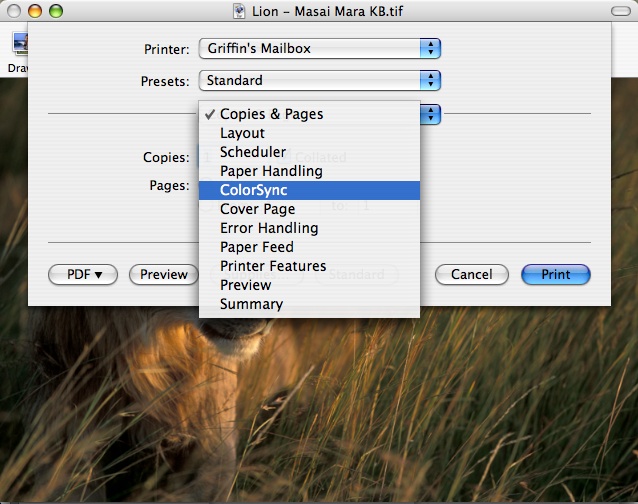Click the document proxy icon in title bar
This screenshot has height=504, width=638.
click(x=240, y=10)
